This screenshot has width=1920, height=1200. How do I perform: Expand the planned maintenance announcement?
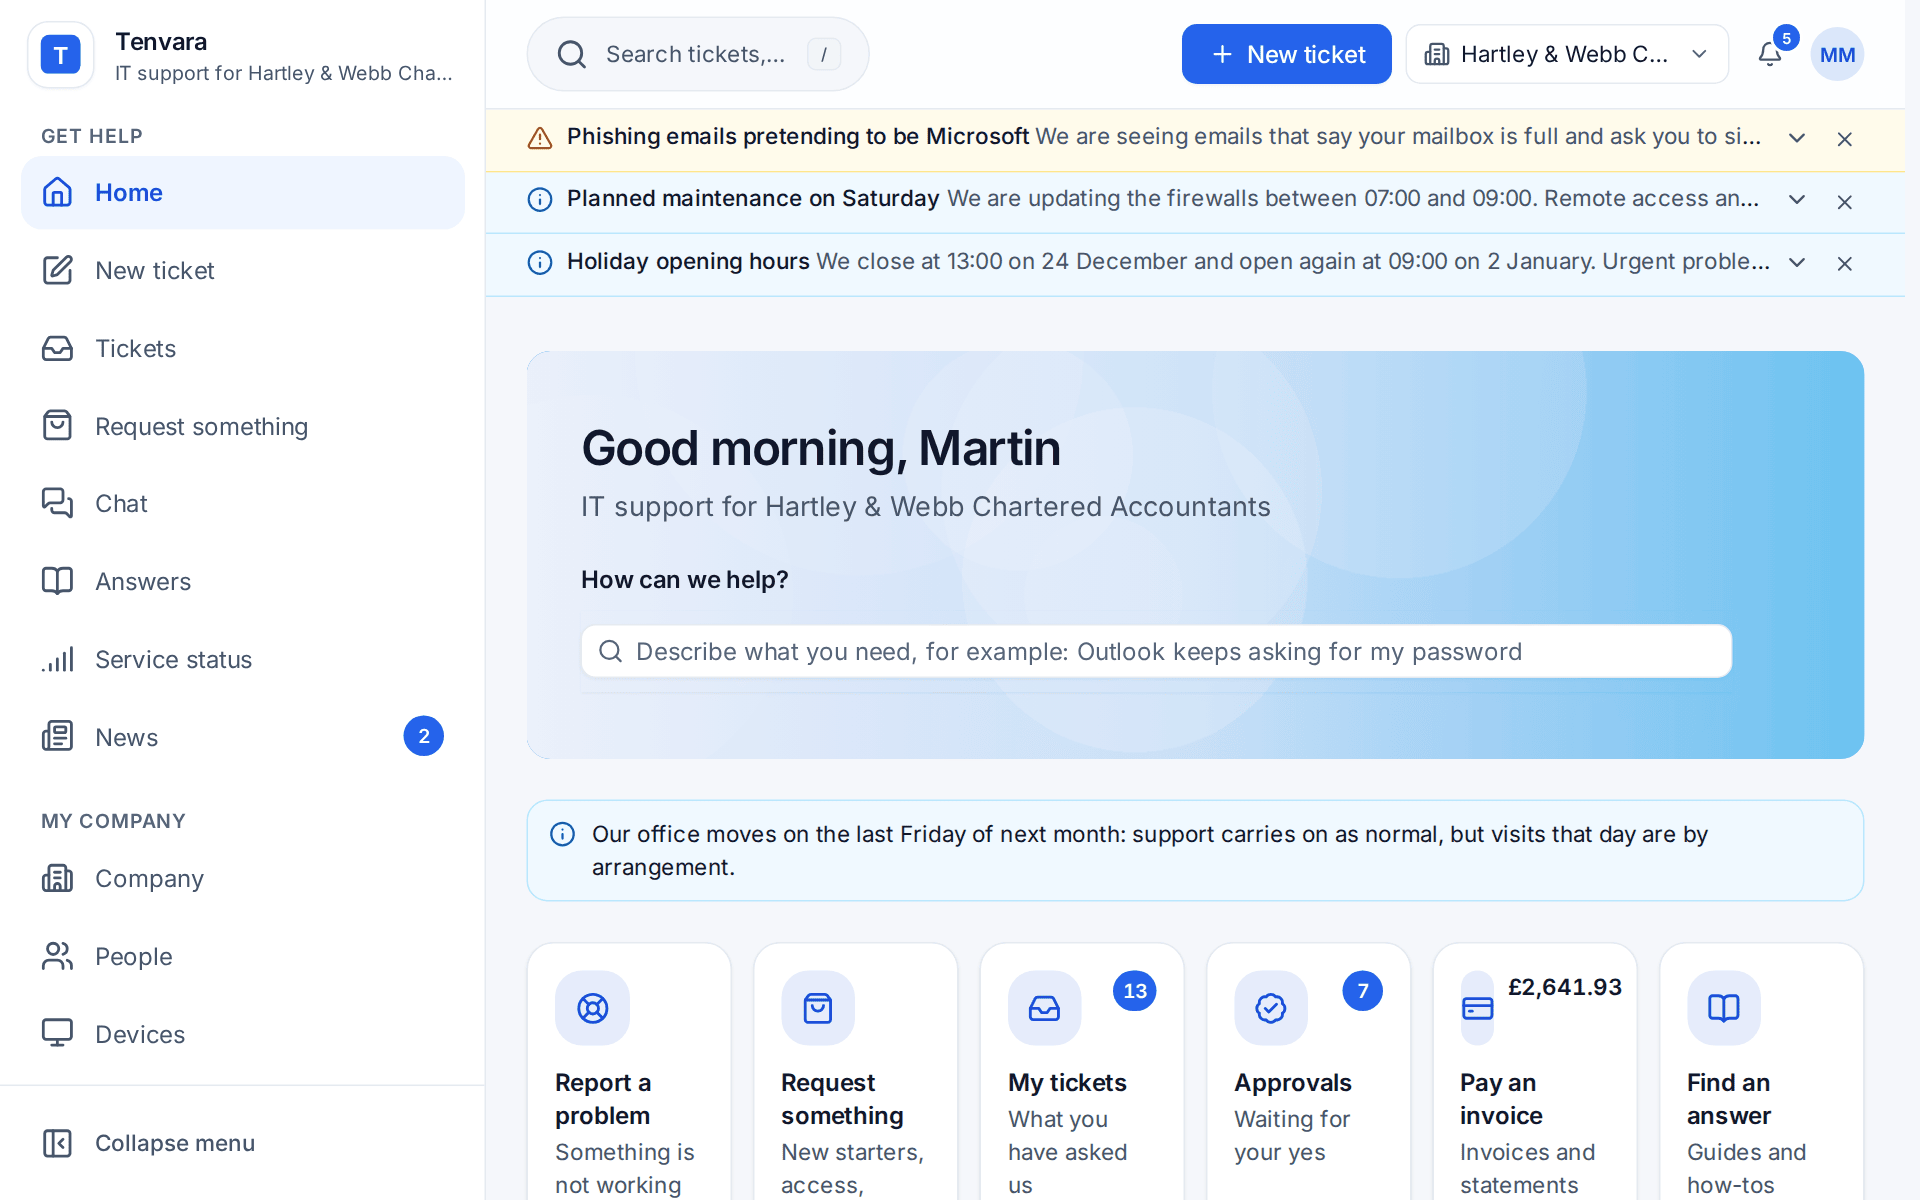pos(1797,200)
